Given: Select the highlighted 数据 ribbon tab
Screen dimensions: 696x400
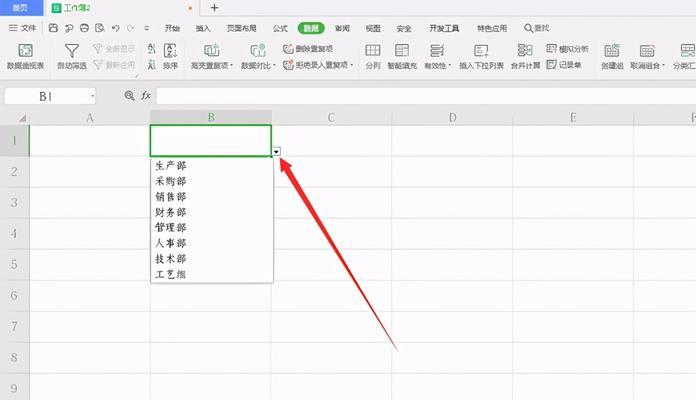Looking at the screenshot, I should click(x=311, y=28).
